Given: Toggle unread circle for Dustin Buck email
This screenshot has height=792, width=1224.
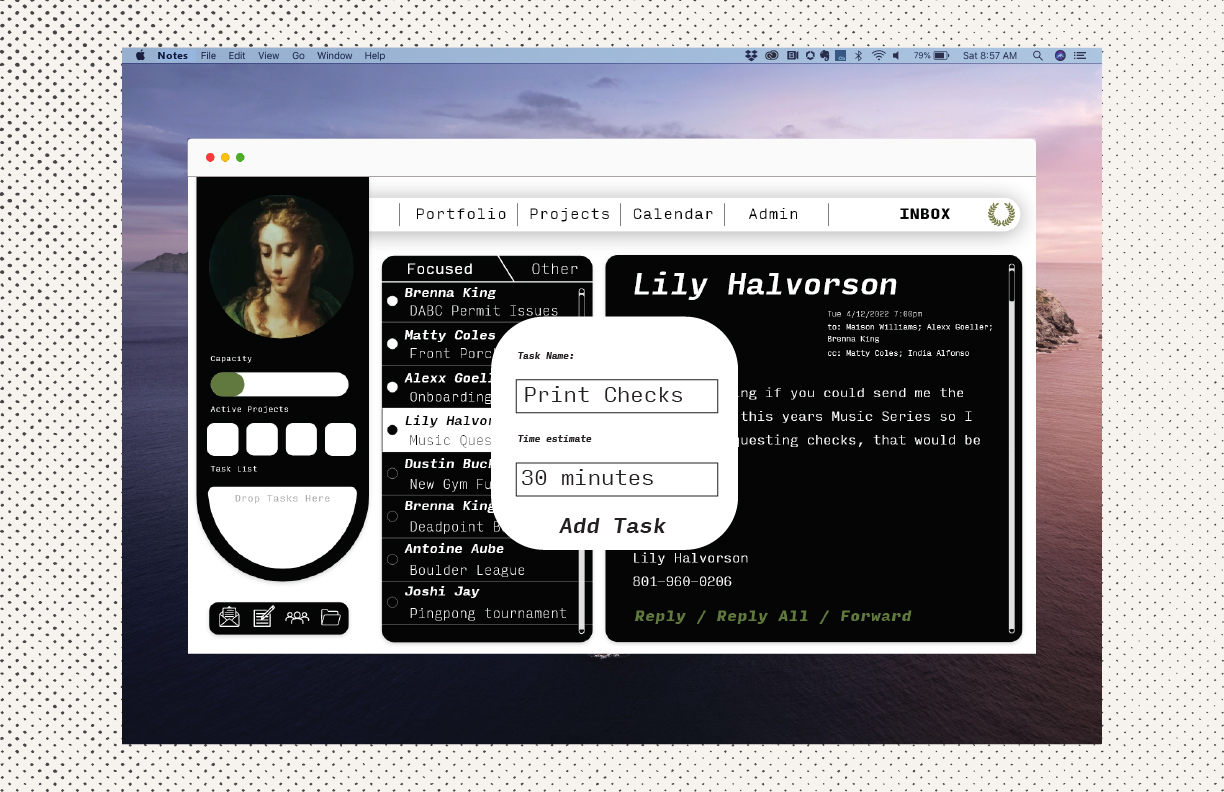Looking at the screenshot, I should [x=392, y=473].
